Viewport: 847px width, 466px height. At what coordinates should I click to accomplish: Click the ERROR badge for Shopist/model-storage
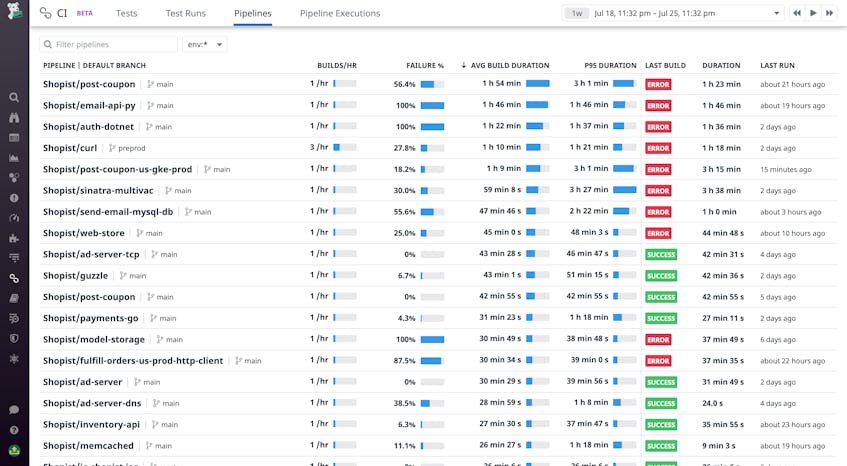658,340
